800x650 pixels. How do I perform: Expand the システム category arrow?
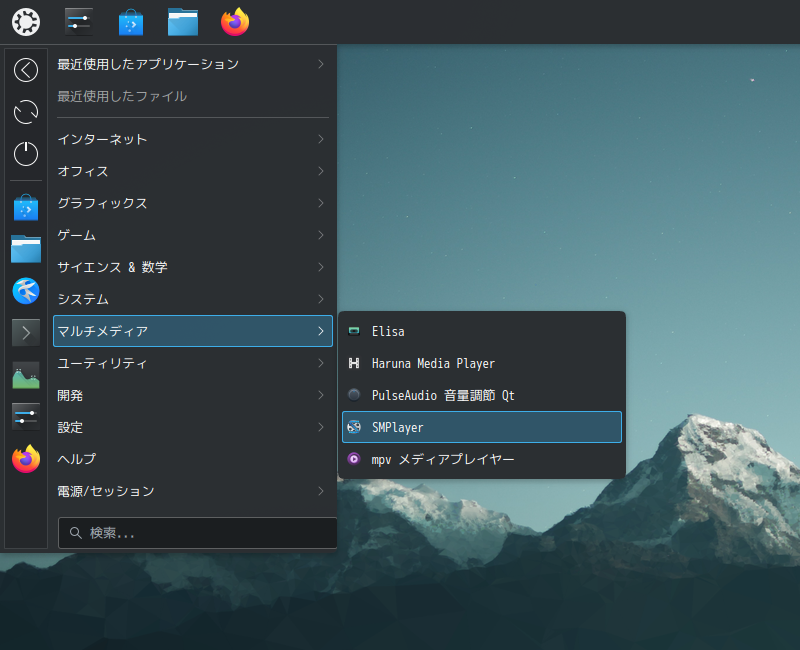point(320,299)
